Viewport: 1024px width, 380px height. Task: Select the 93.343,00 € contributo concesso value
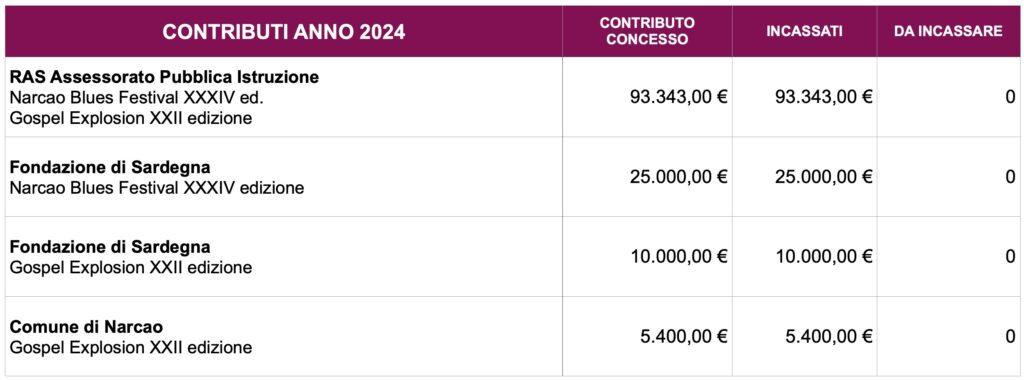(679, 97)
